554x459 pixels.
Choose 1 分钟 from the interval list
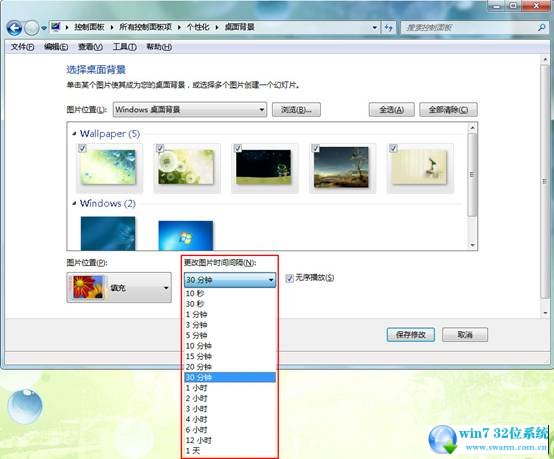230,314
